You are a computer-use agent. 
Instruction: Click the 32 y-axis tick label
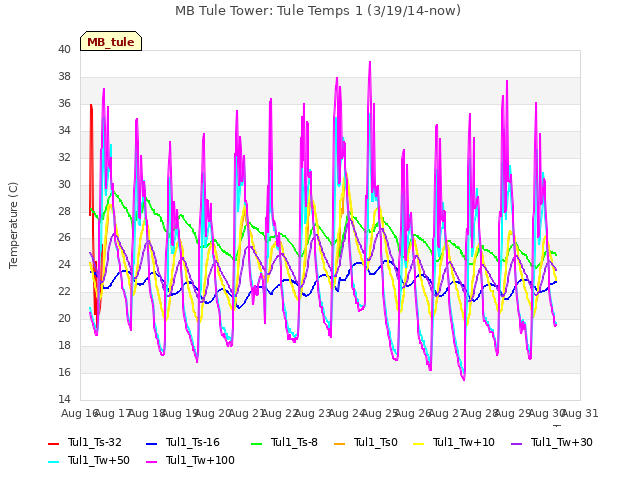pyautogui.click(x=64, y=157)
